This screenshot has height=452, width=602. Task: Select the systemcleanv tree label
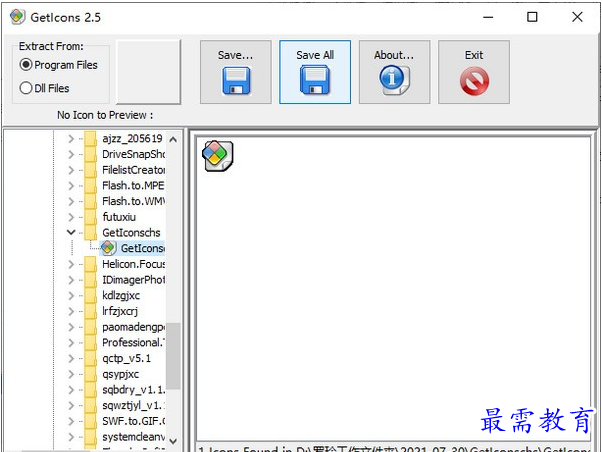(x=134, y=437)
